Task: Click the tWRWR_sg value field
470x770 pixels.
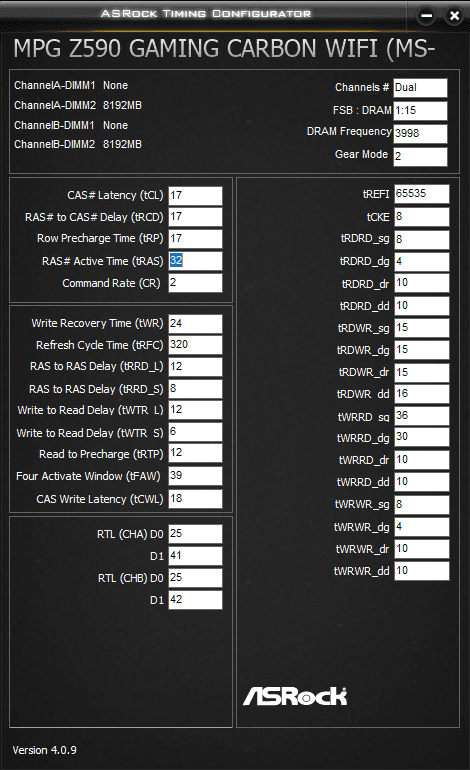Action: [x=422, y=505]
